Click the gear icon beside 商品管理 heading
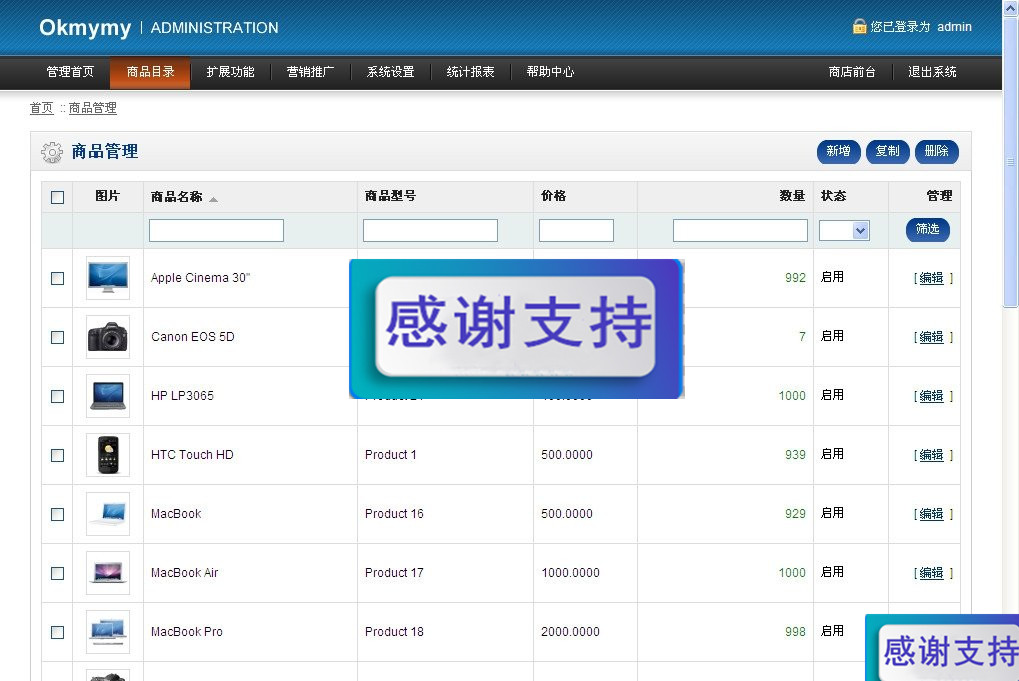This screenshot has height=681, width=1019. pos(52,152)
